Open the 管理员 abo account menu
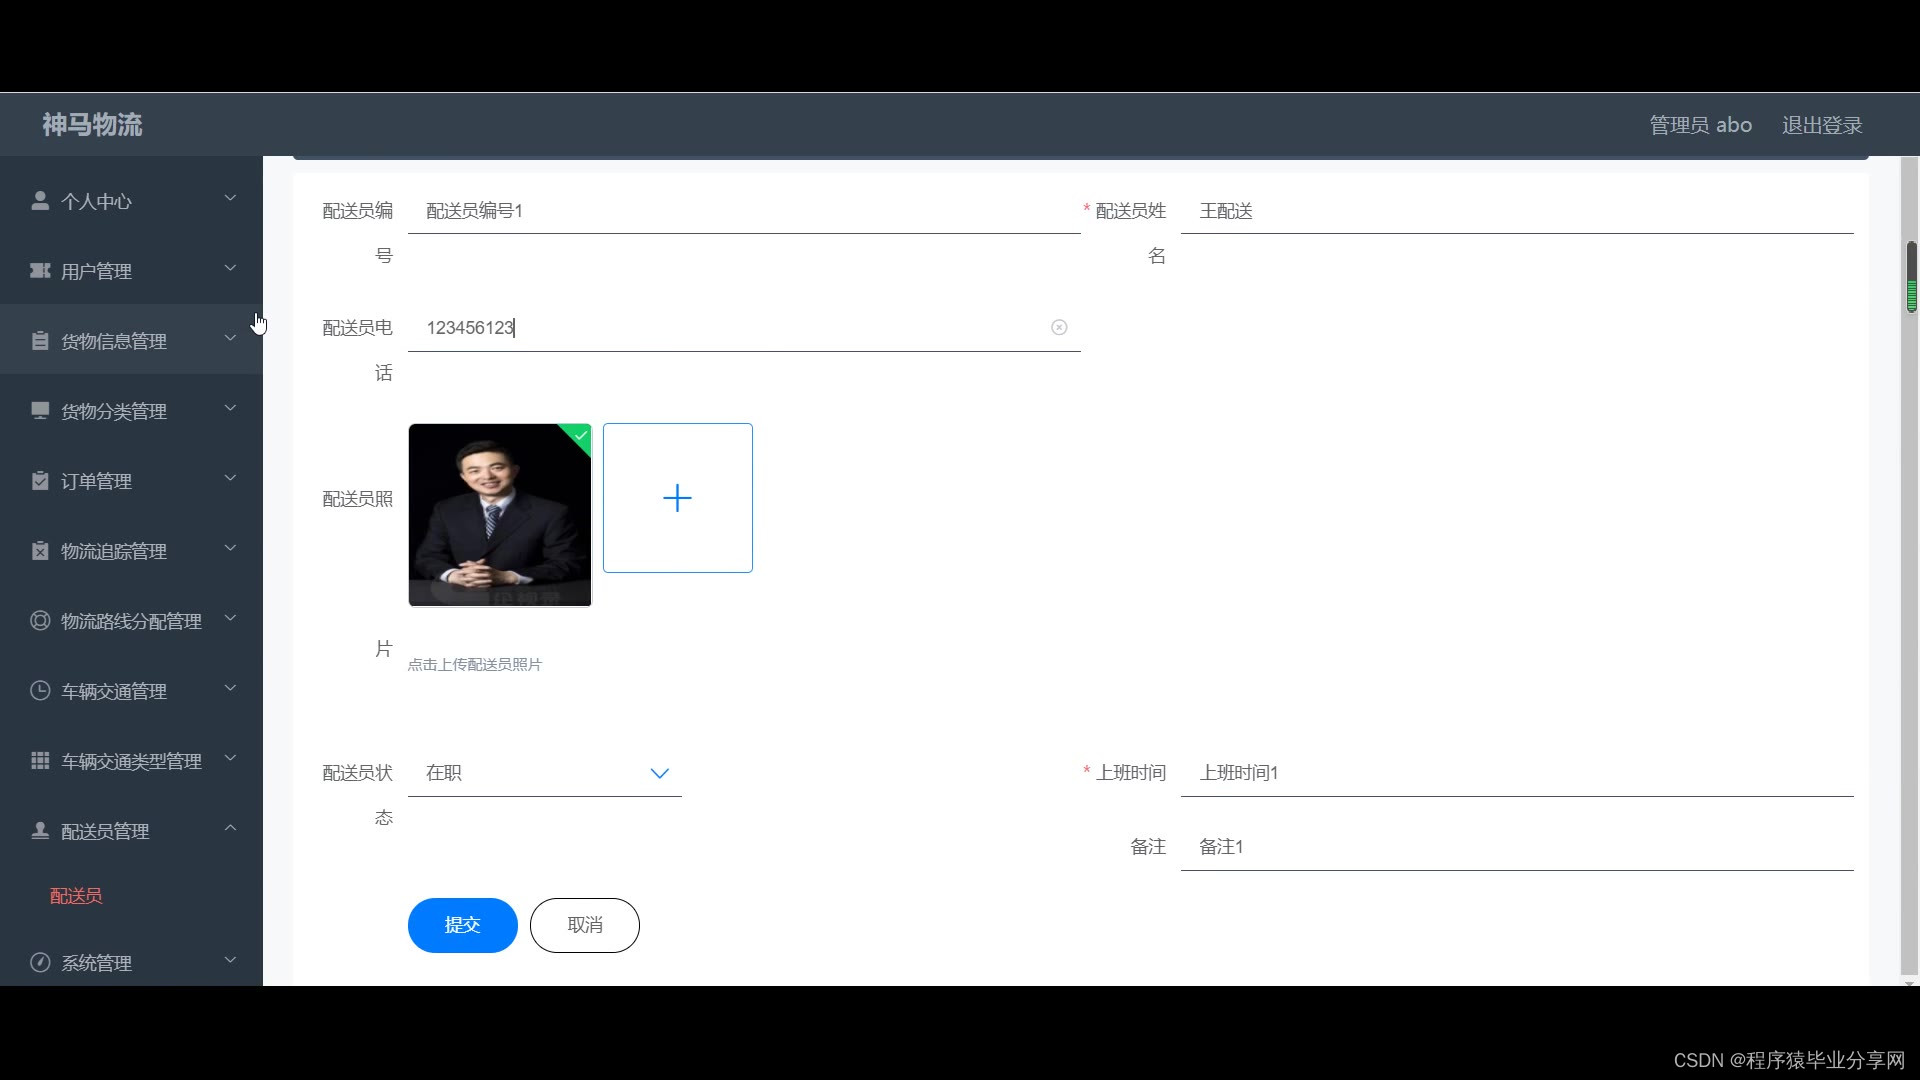The width and height of the screenshot is (1920, 1080). point(1700,125)
